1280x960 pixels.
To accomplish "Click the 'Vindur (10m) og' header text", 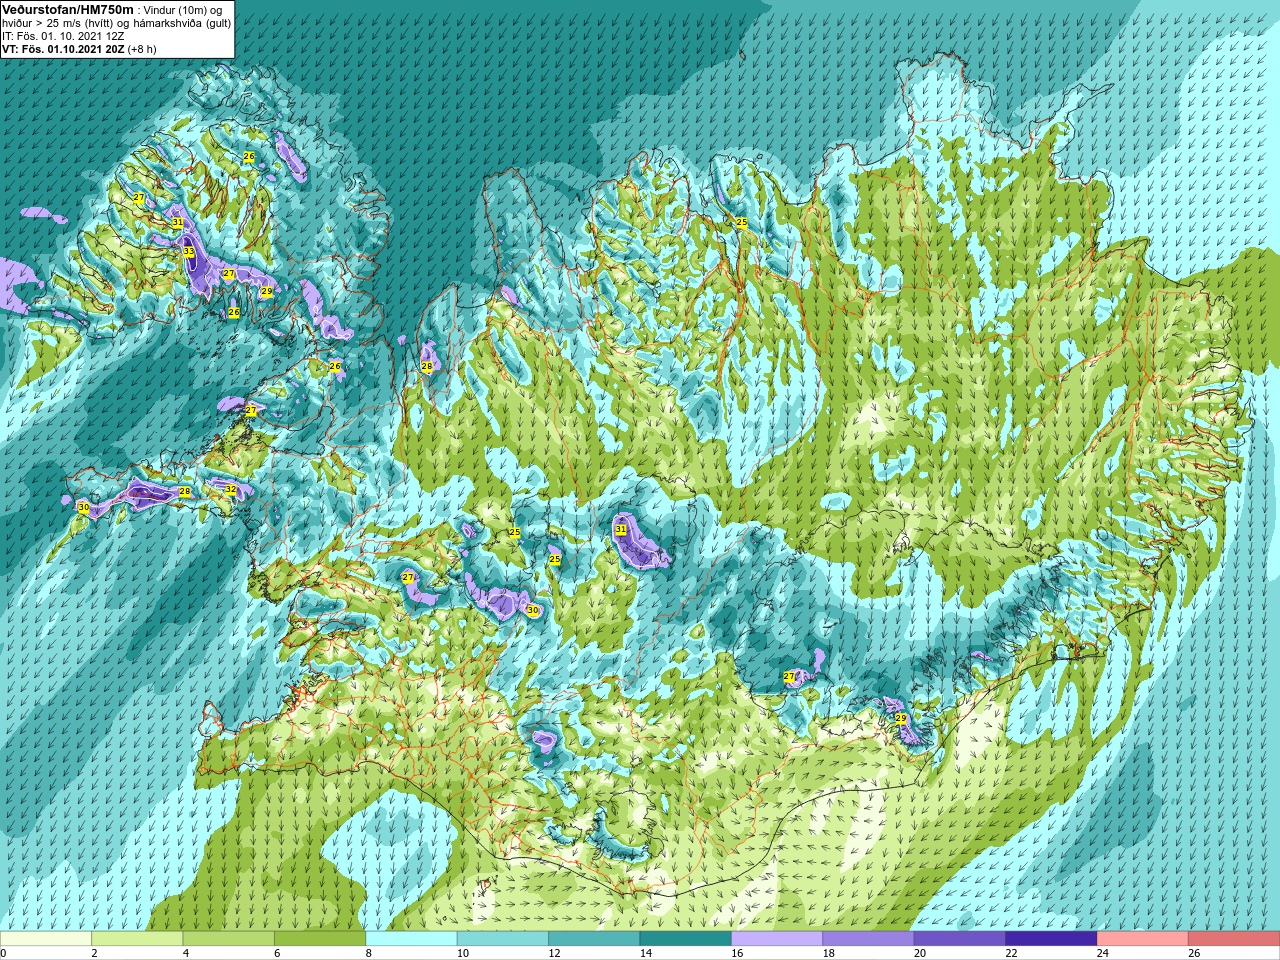I will click(x=183, y=10).
